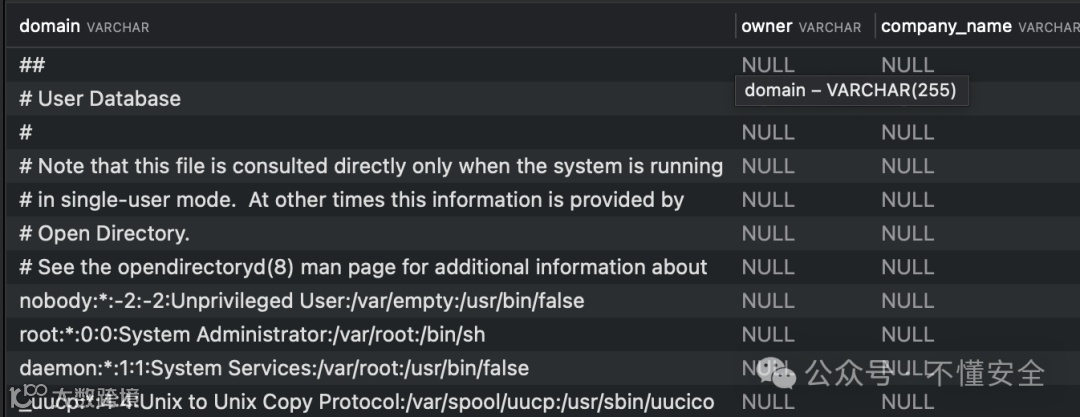
Task: Select the root System Administrator cell
Action: pos(252,334)
